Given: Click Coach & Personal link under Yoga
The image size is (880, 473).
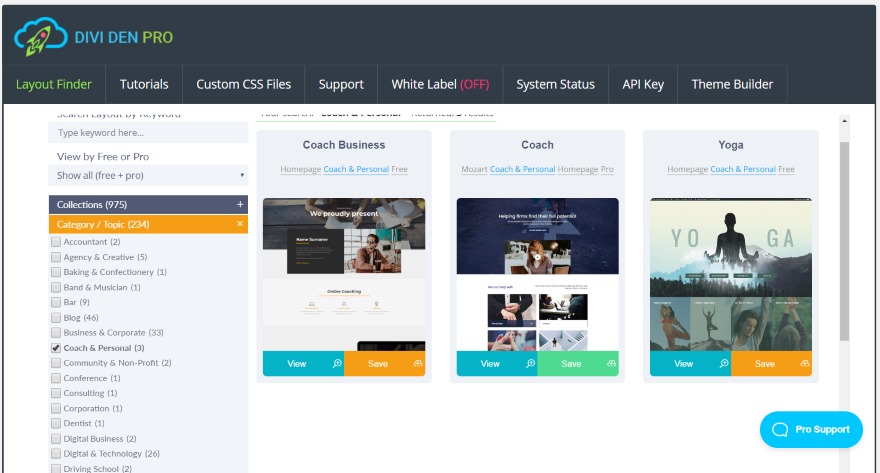Looking at the screenshot, I should pyautogui.click(x=743, y=169).
